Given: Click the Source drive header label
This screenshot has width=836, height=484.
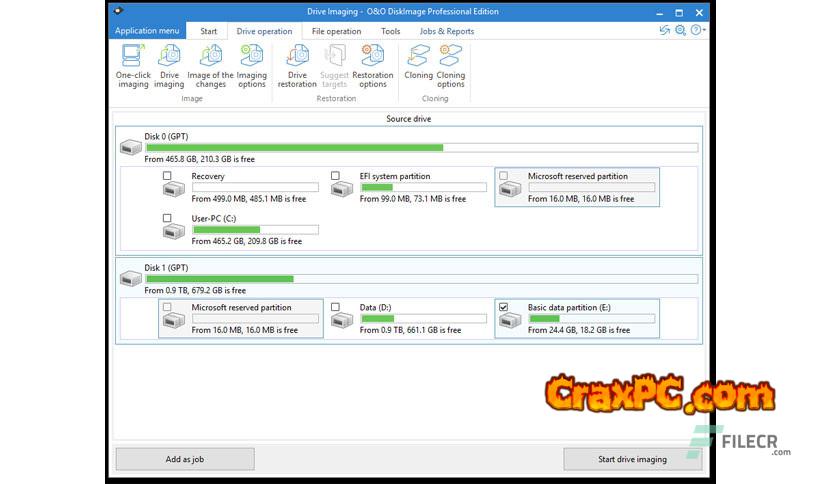Looking at the screenshot, I should [x=408, y=119].
